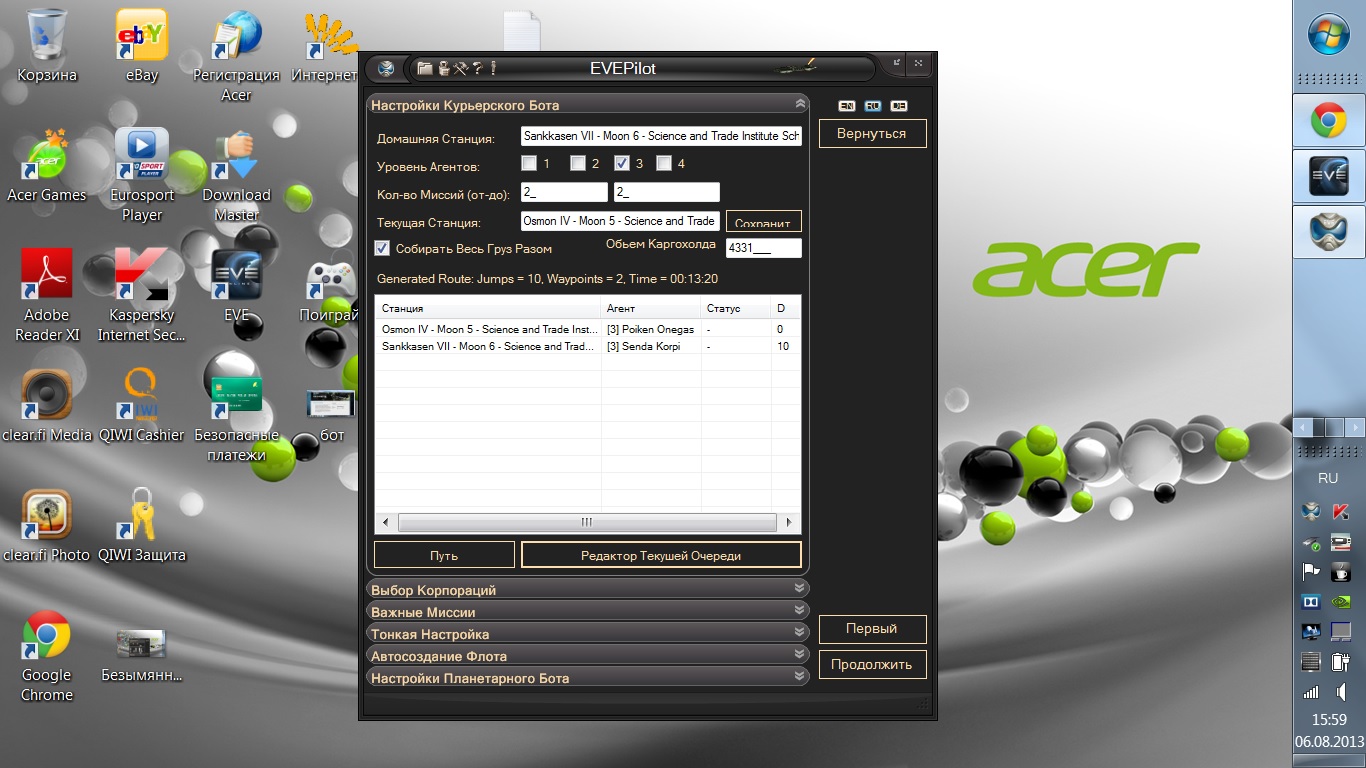
Task: Click the RU language indicator in taskbar
Action: coord(1328,478)
